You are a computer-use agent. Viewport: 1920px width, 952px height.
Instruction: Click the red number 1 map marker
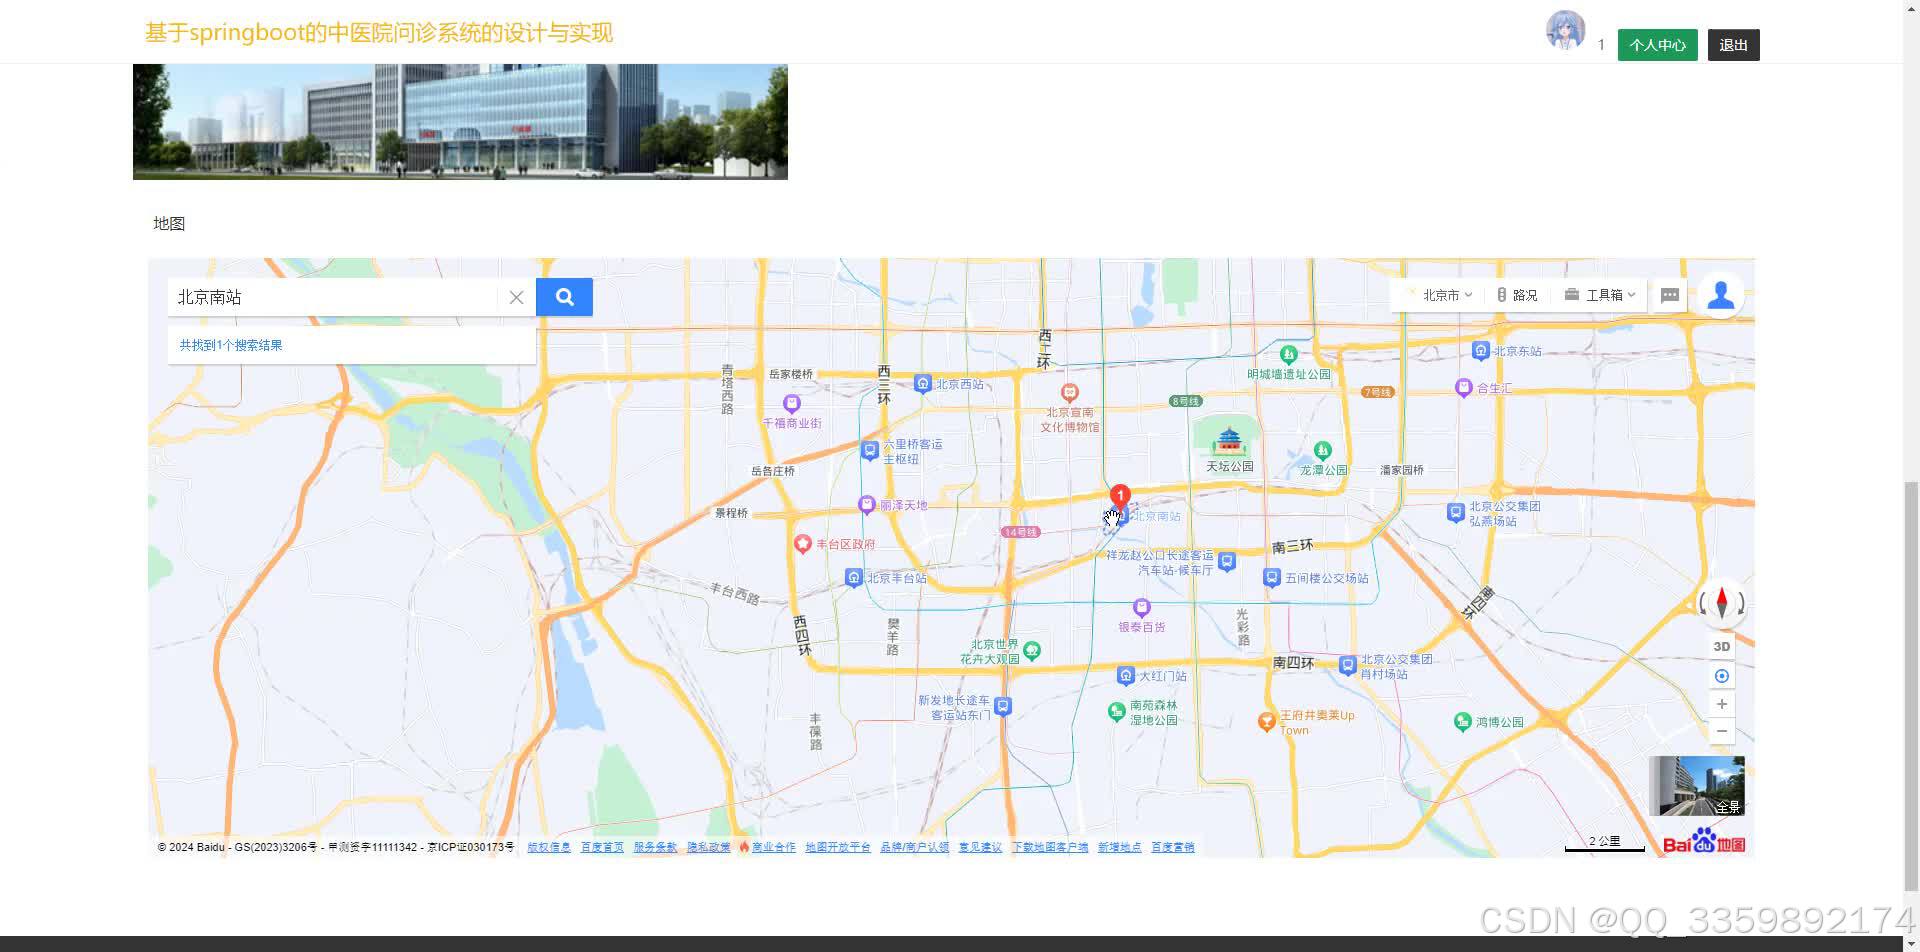[1120, 497]
